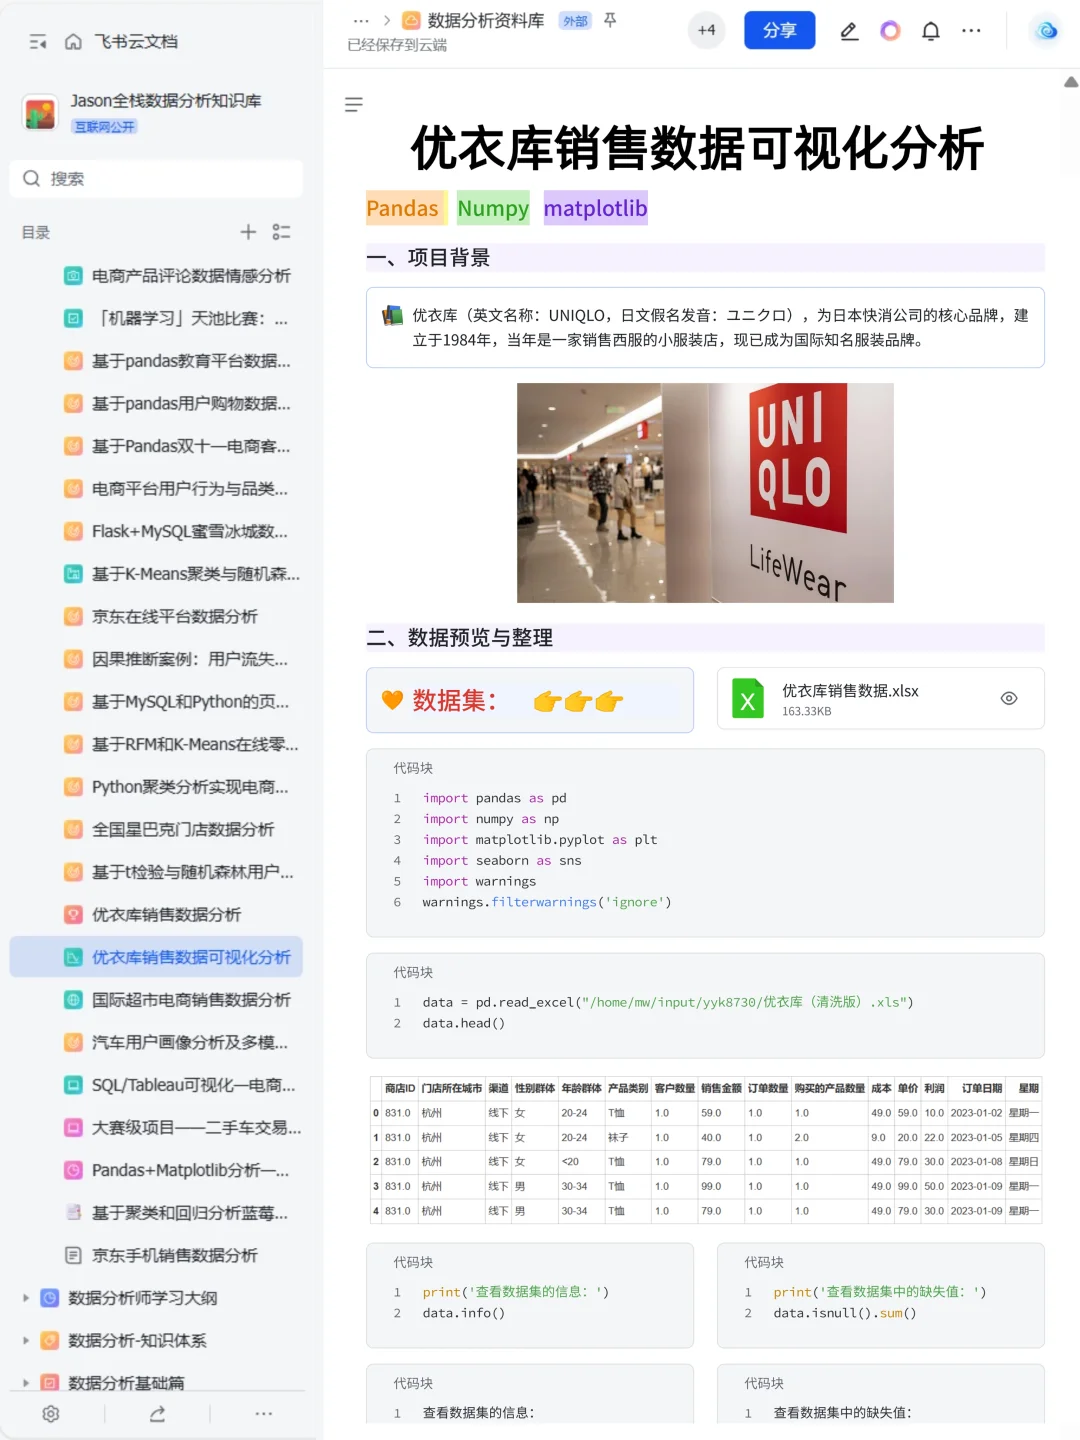Click the search field 搜索
Viewport: 1080px width, 1440px height.
point(156,178)
